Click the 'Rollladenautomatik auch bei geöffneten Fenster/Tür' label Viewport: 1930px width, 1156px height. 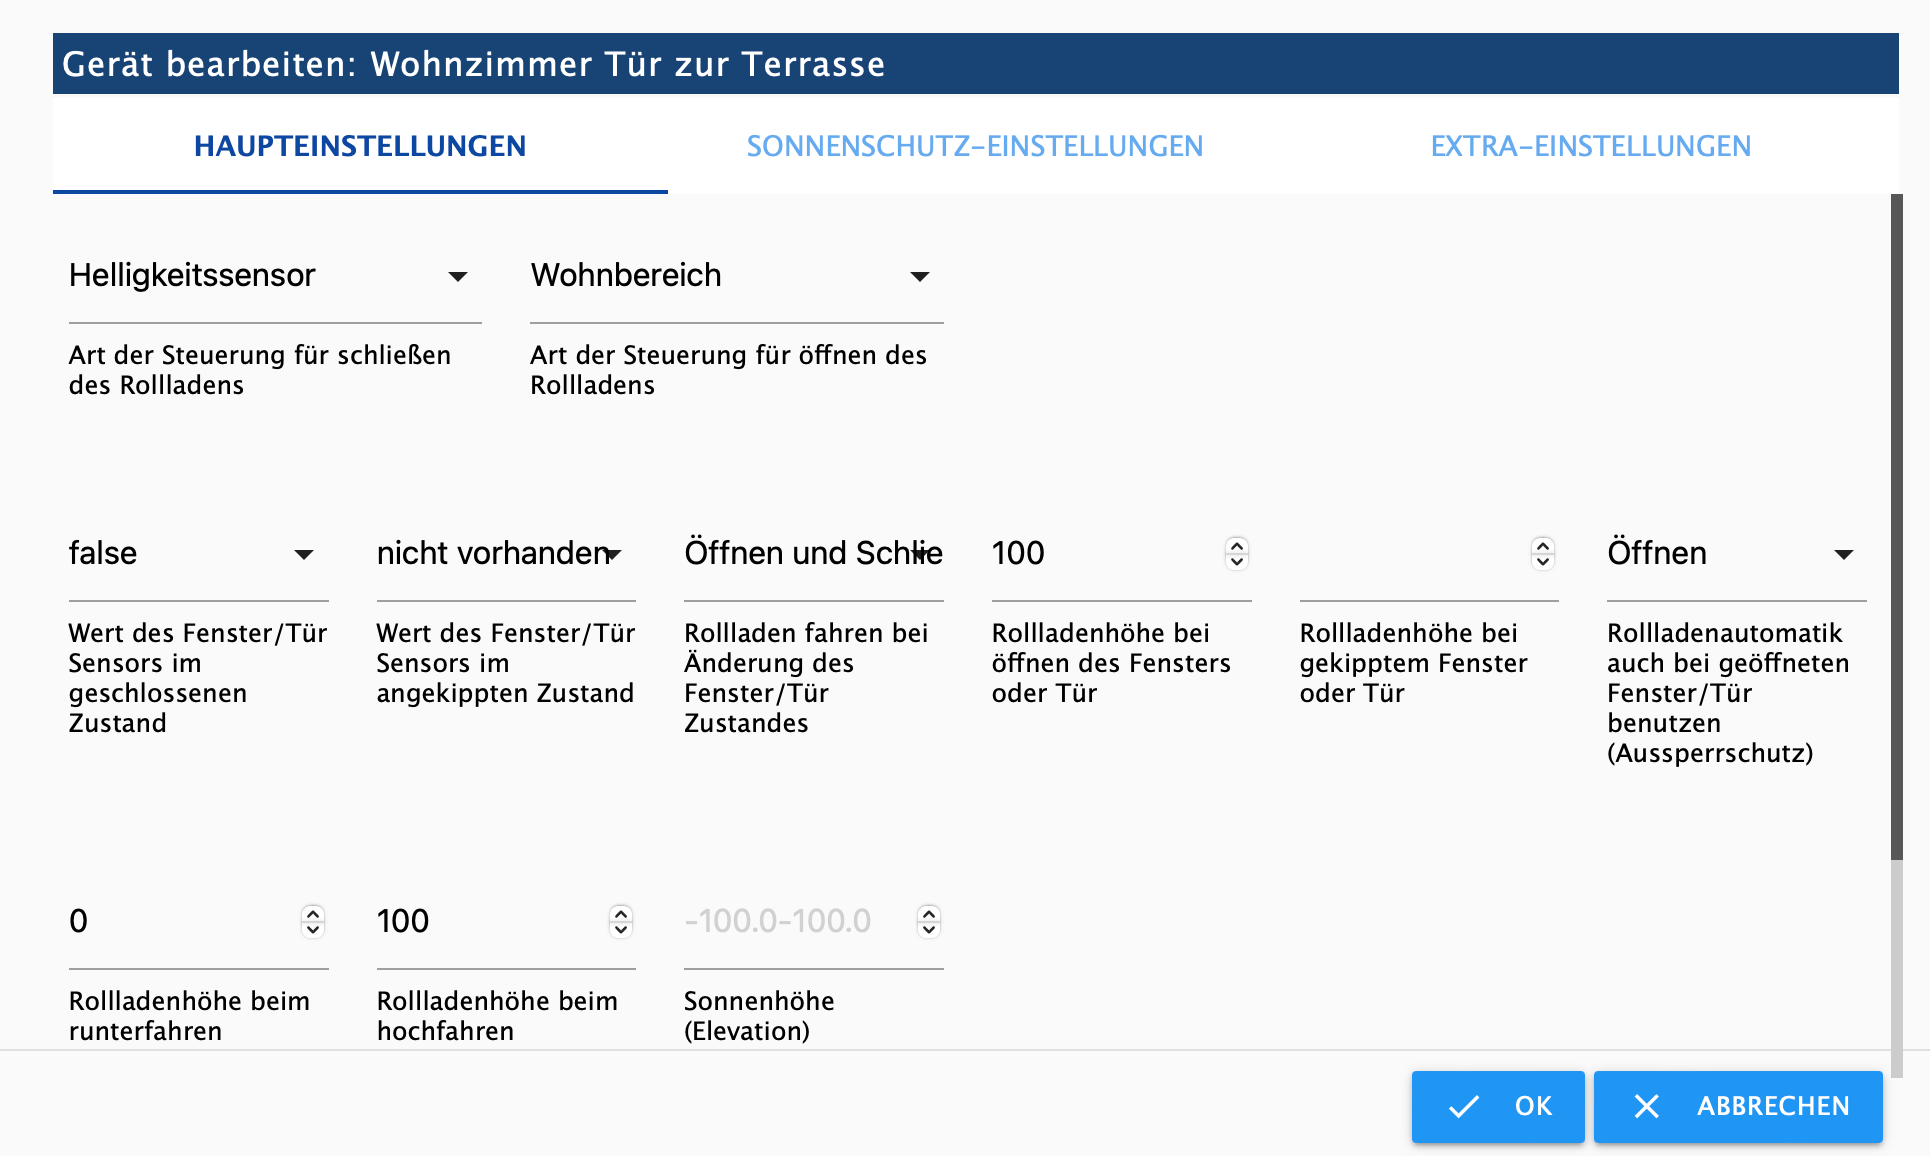pos(1729,693)
